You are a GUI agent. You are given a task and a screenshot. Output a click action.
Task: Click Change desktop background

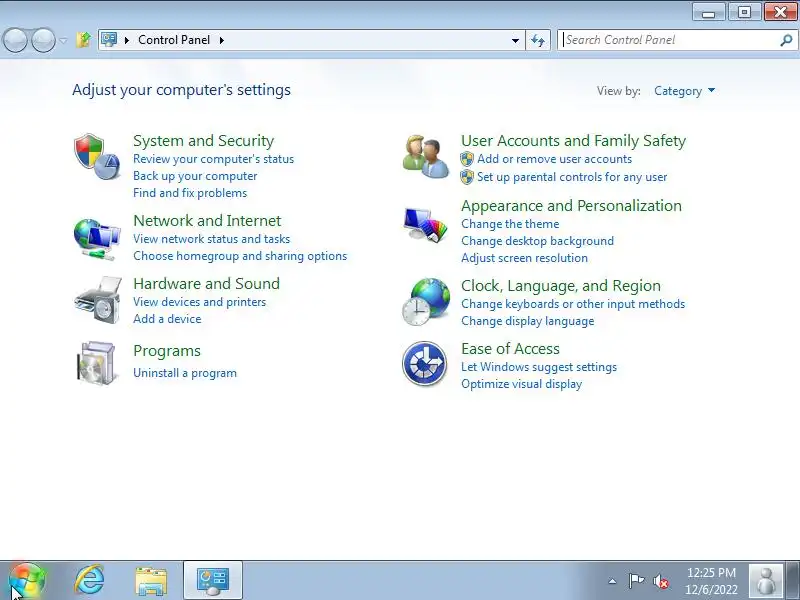pyautogui.click(x=537, y=241)
